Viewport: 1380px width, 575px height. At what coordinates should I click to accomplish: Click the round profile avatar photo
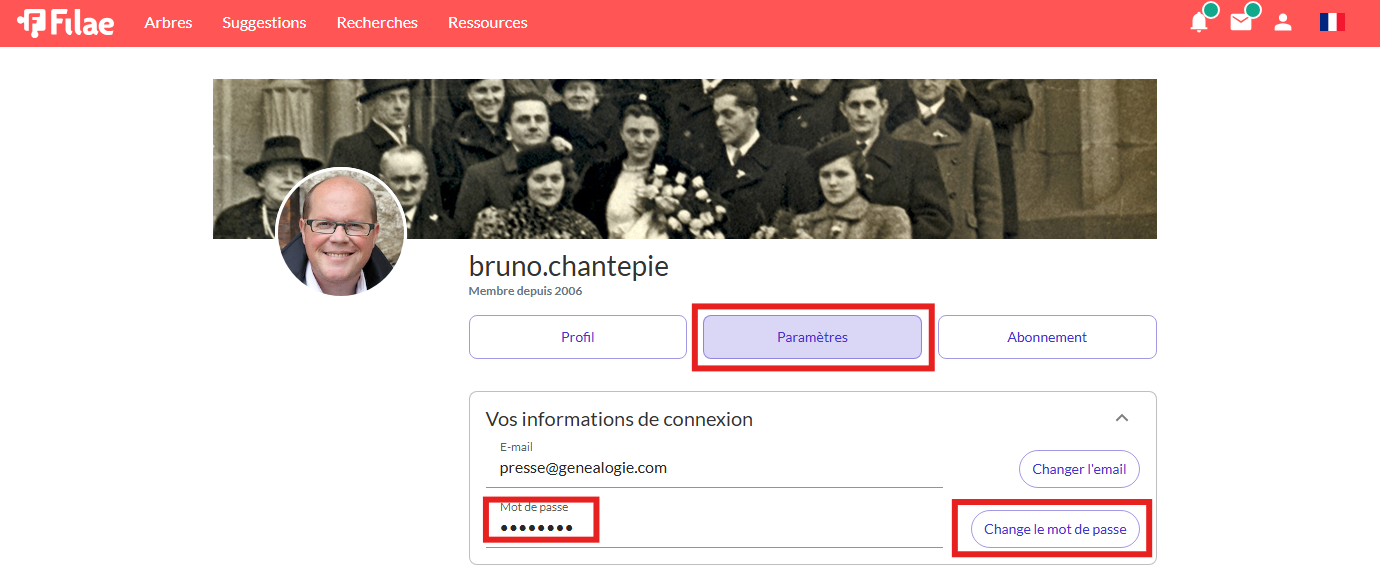click(340, 232)
